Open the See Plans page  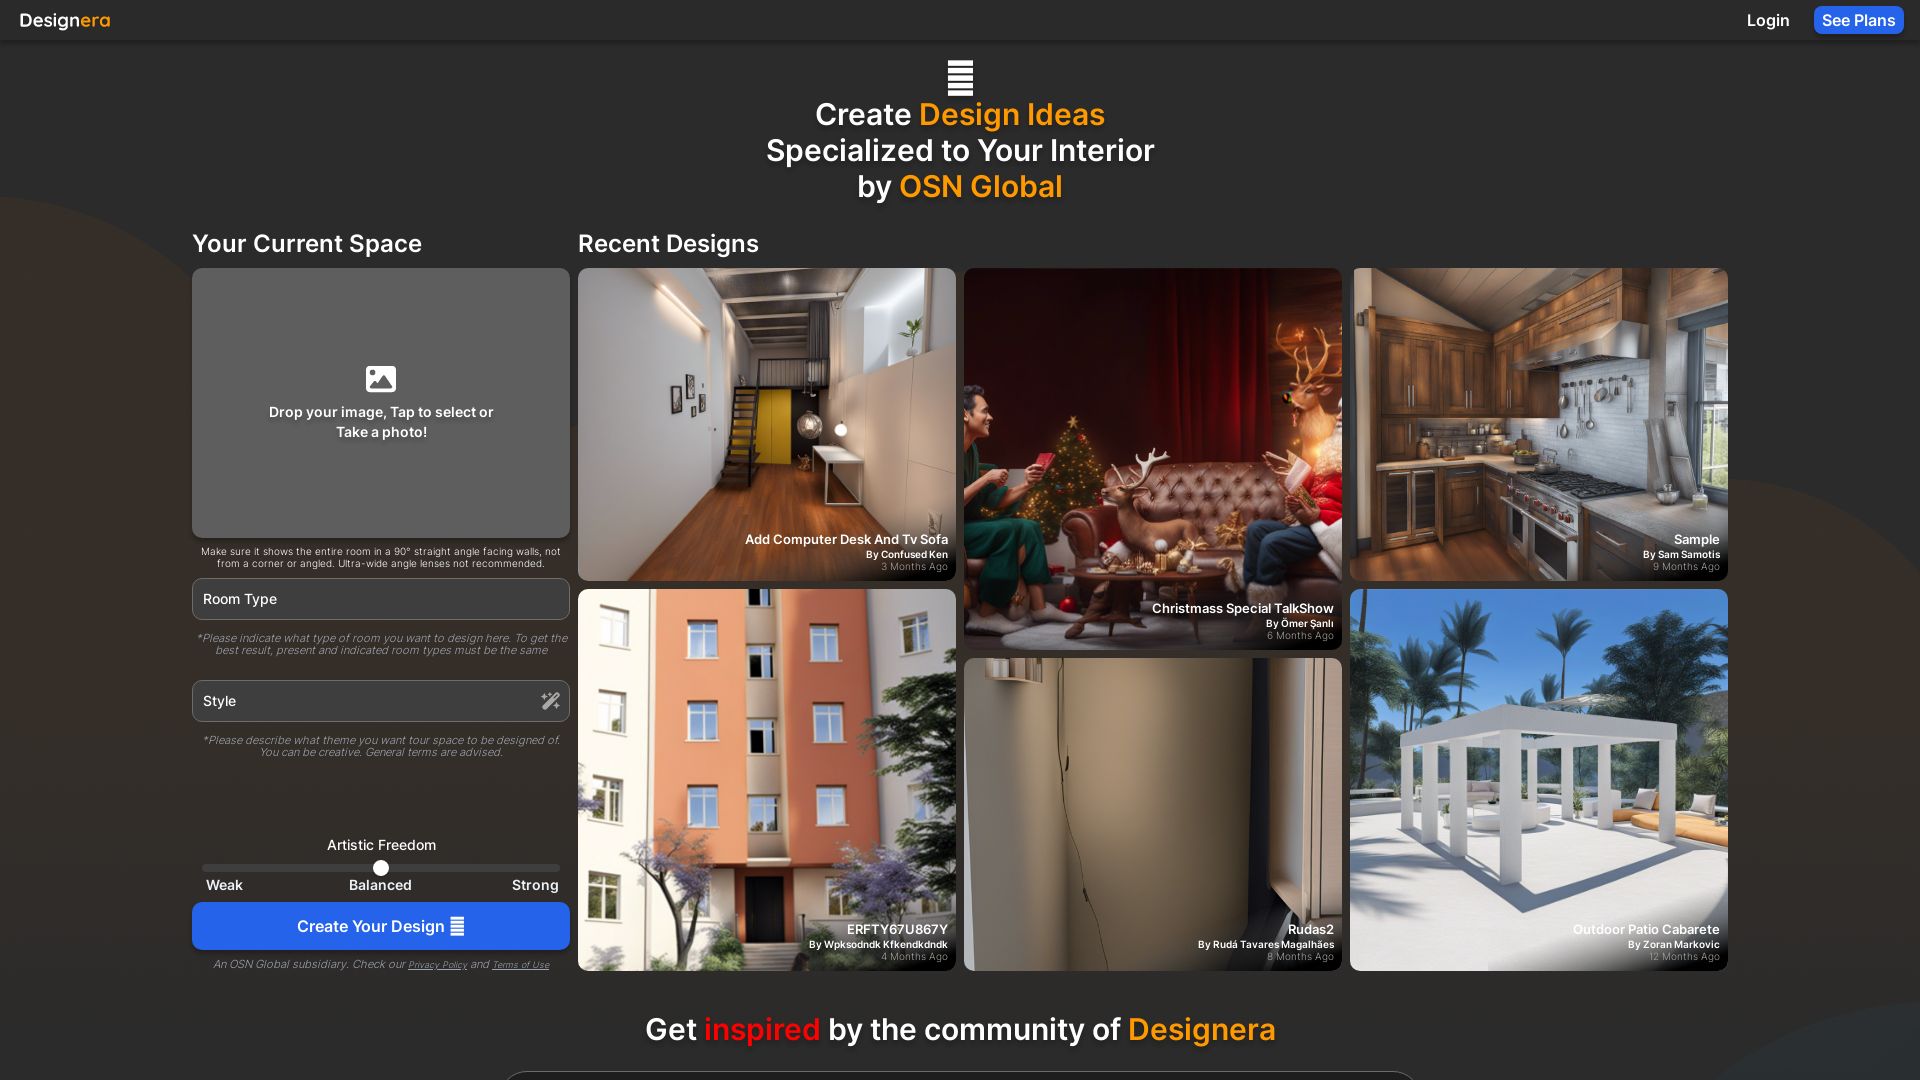coord(1858,20)
